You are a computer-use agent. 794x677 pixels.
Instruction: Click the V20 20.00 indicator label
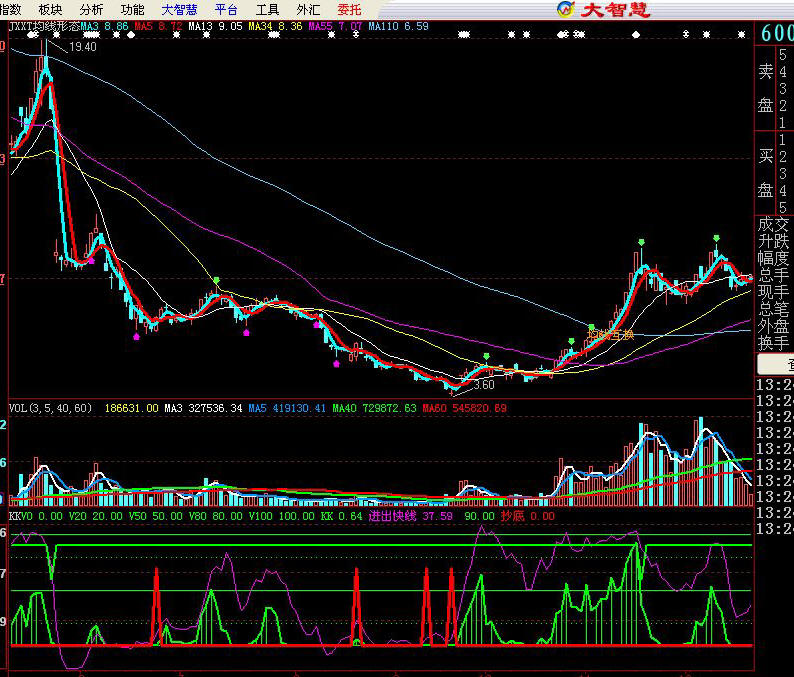pyautogui.click(x=96, y=516)
